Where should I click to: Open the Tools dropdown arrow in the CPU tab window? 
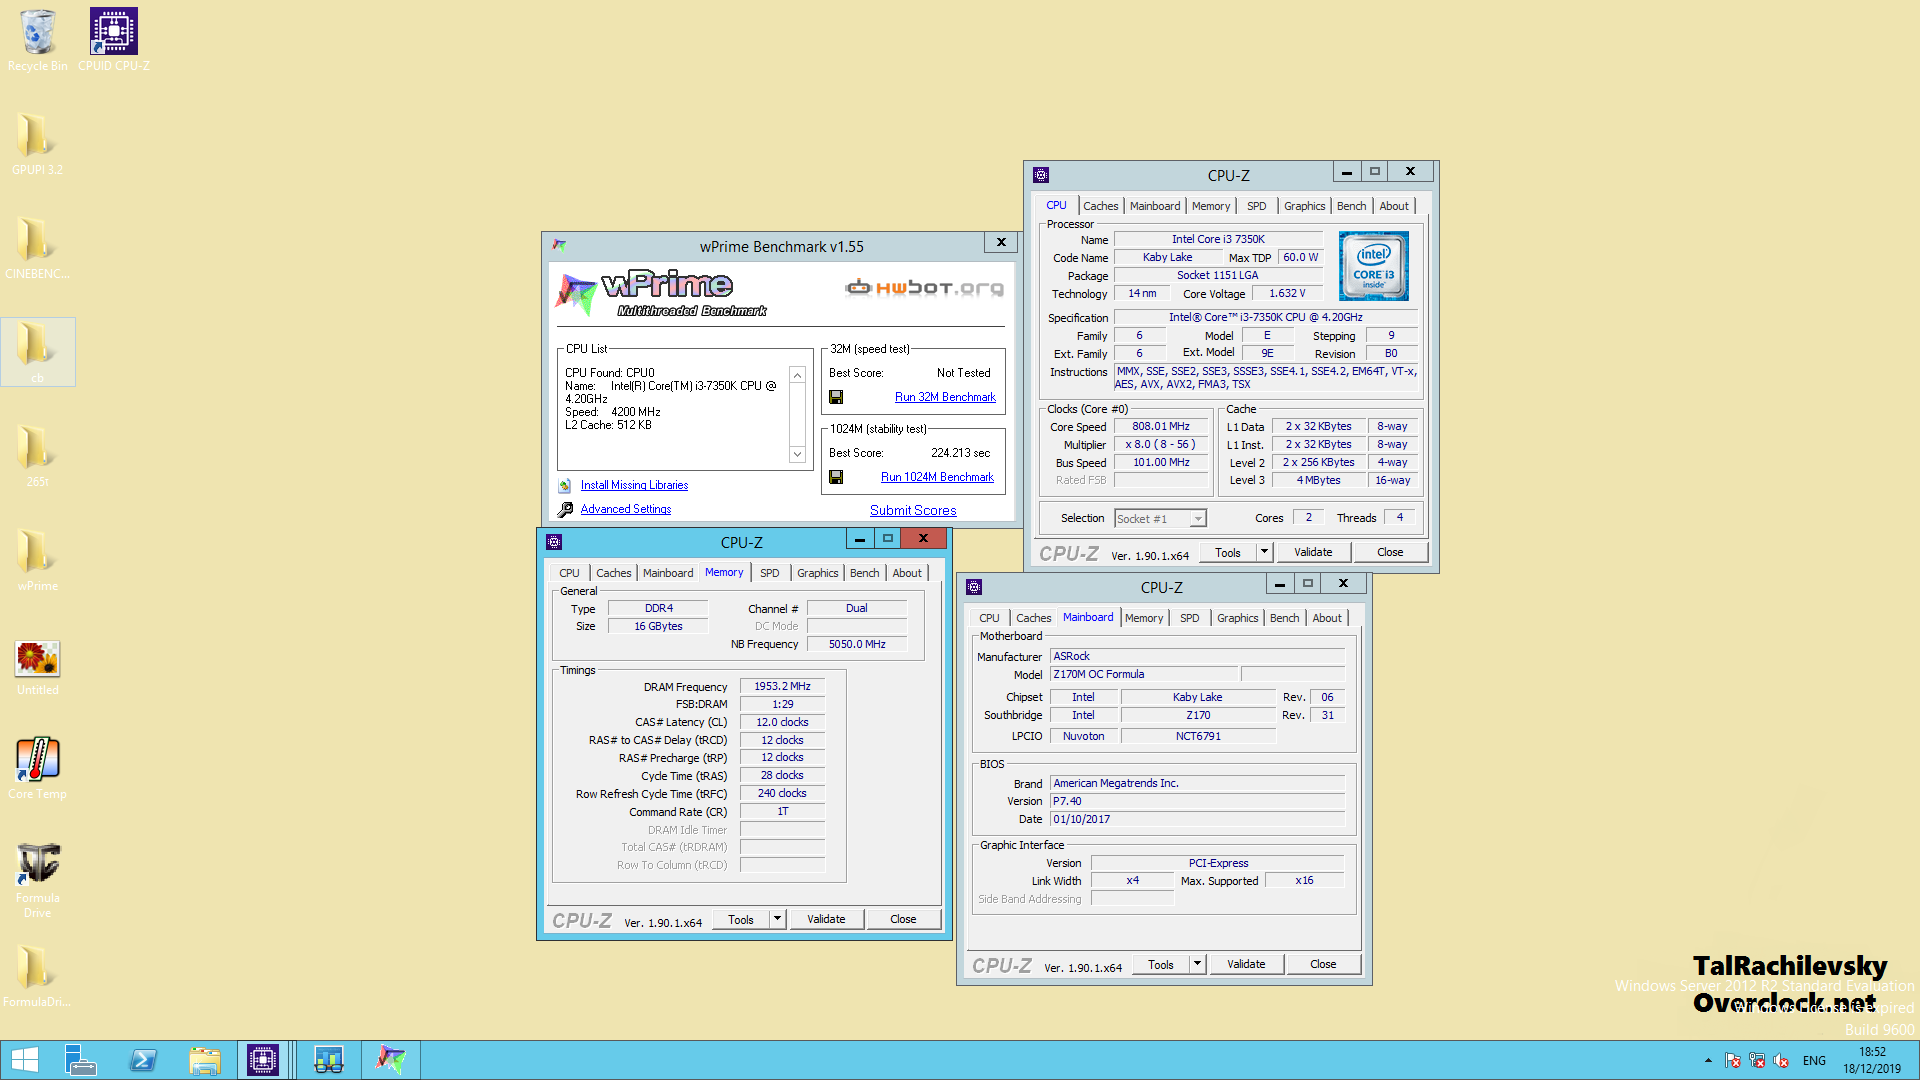(1264, 552)
